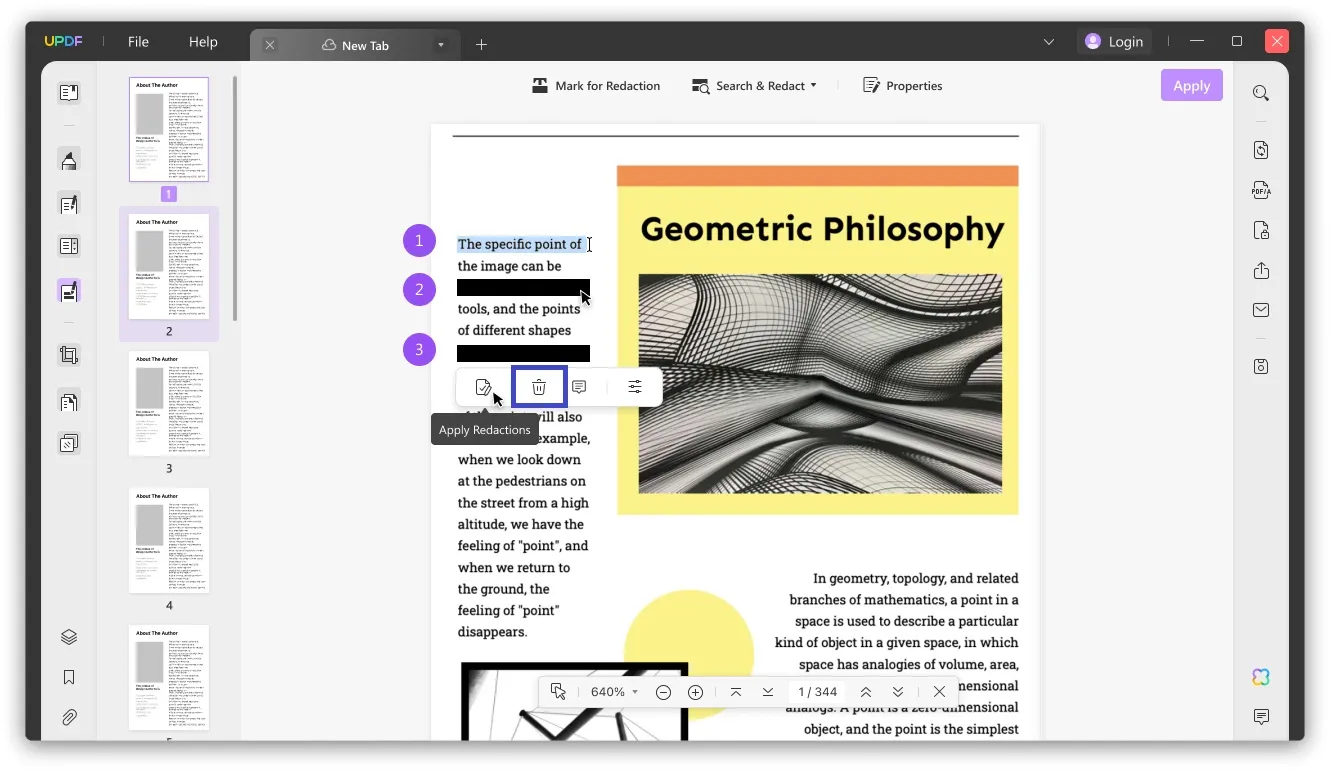Show the Layers panel

tap(69, 637)
